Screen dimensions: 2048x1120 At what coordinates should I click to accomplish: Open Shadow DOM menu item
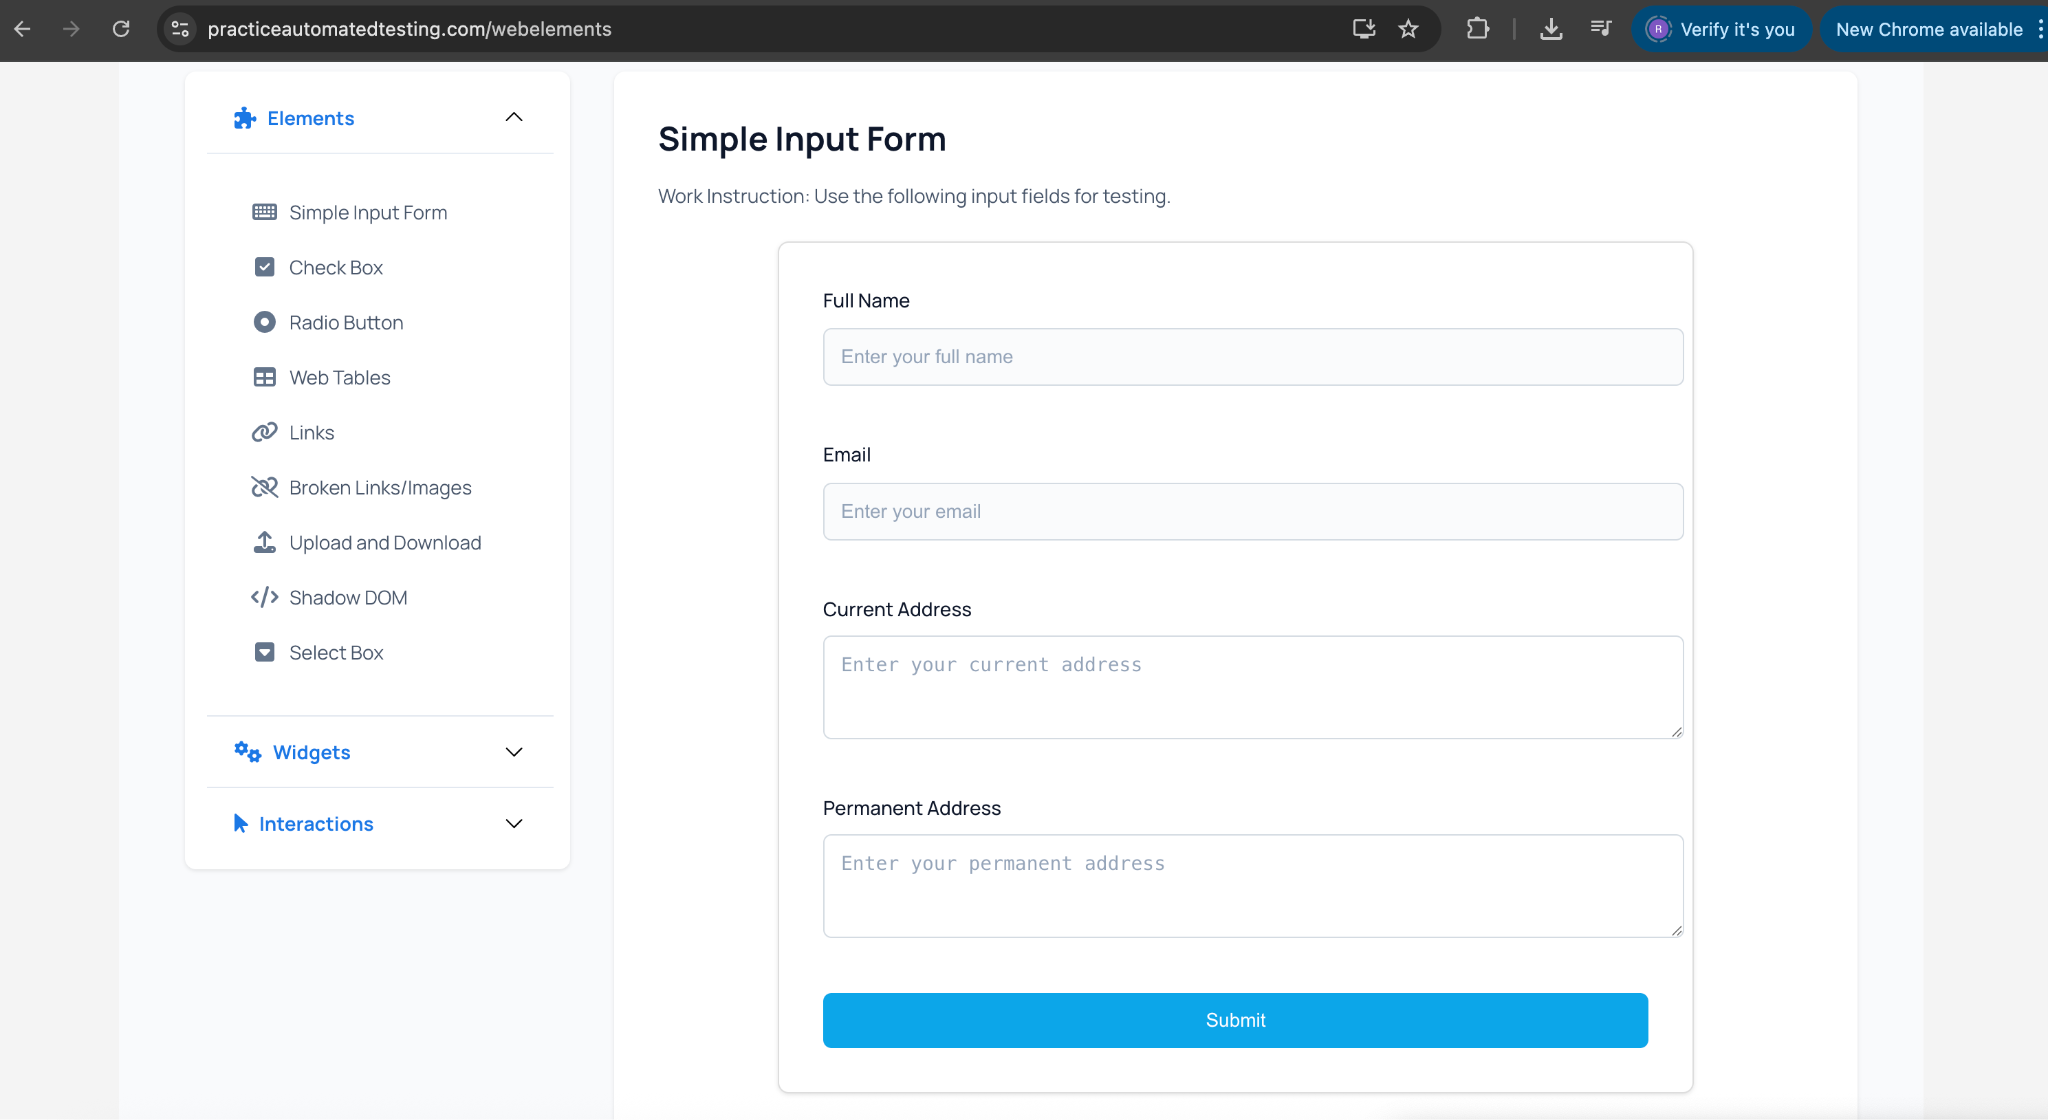348,597
